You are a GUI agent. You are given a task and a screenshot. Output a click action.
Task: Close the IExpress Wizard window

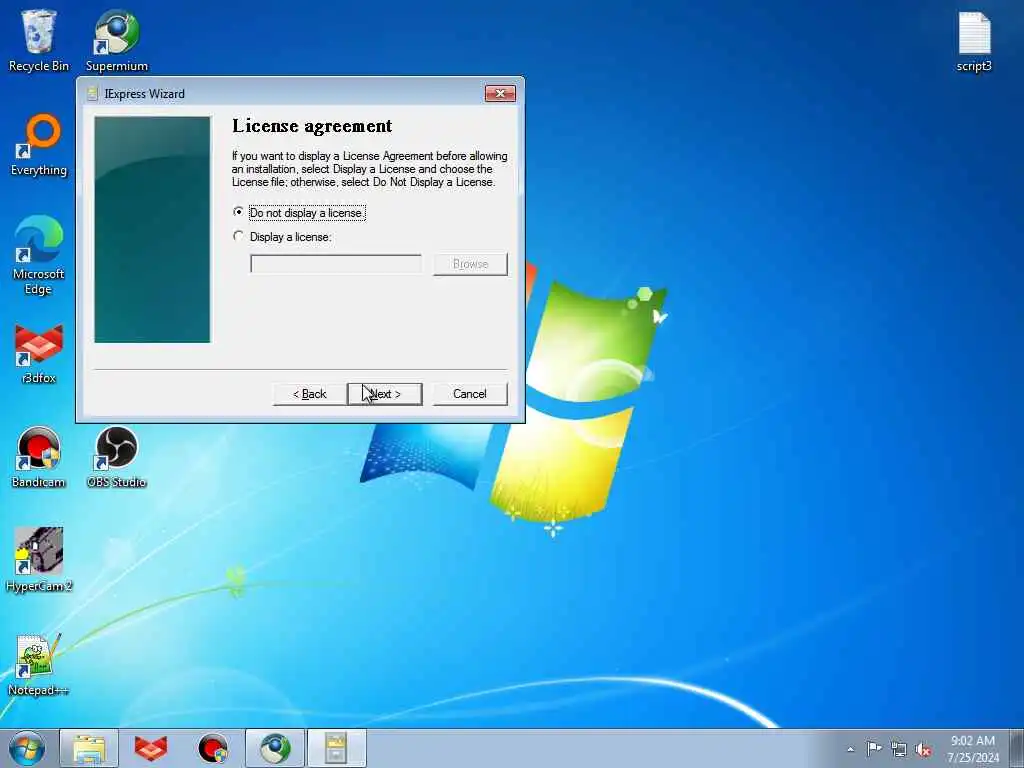(x=500, y=93)
